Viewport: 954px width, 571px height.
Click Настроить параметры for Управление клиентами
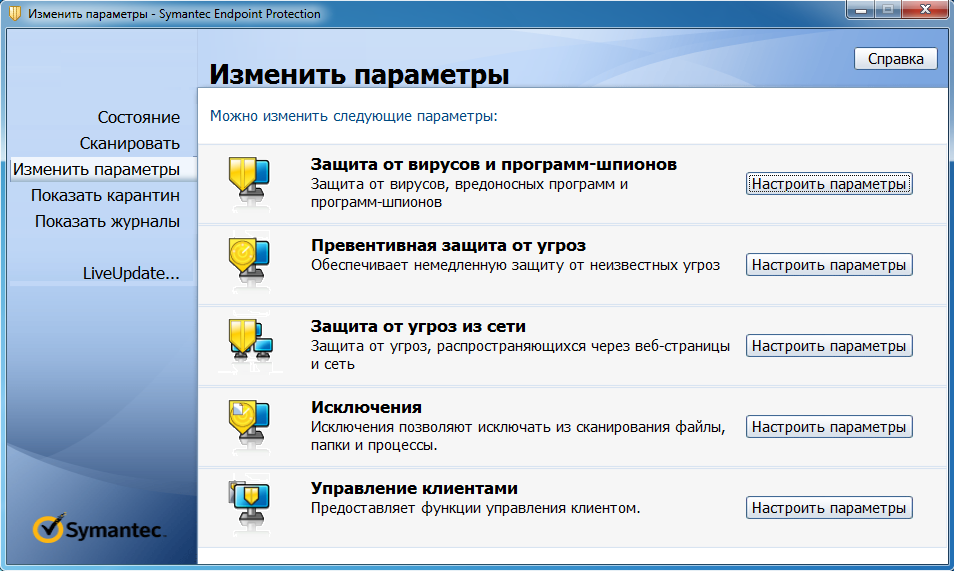[x=829, y=508]
